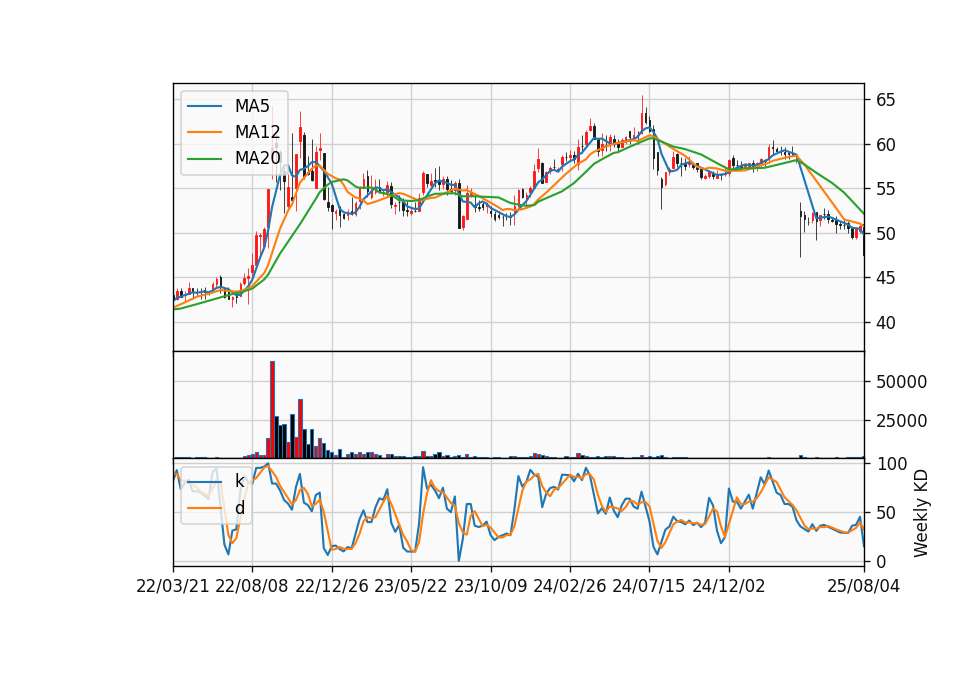The width and height of the screenshot is (960, 690).
Task: Click the 24/02/26 date label
Action: (x=570, y=586)
